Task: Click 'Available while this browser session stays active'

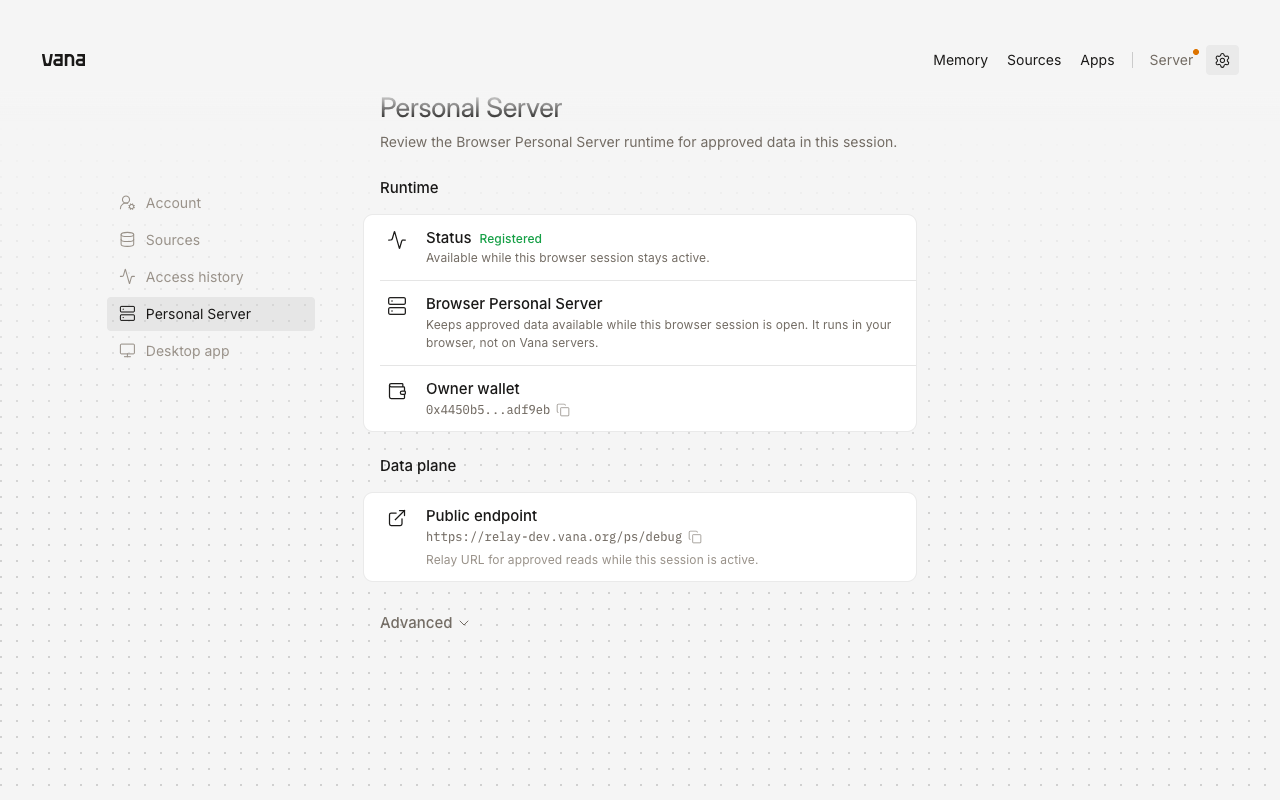Action: point(567,258)
